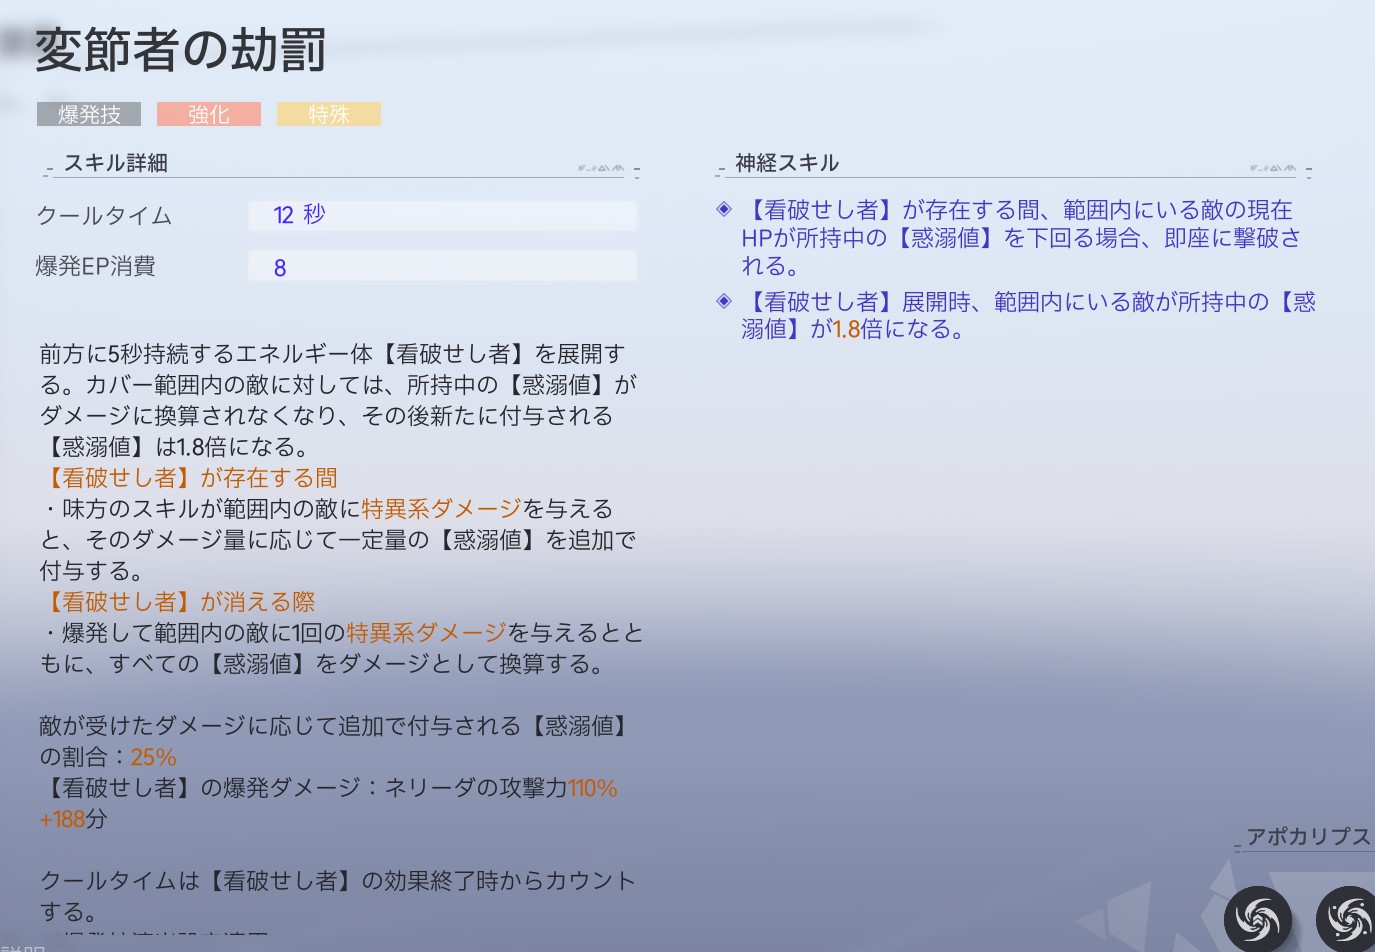Click the first diamond bullet in 神経スキル
Image resolution: width=1375 pixels, height=952 pixels.
click(724, 209)
